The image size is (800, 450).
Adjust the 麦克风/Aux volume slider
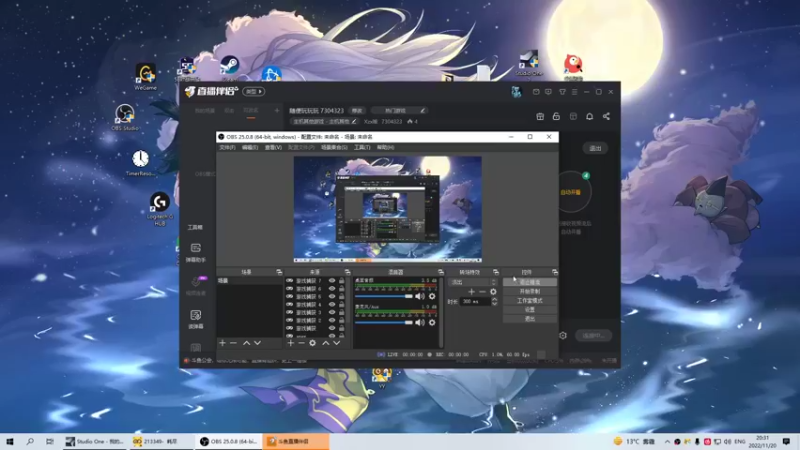point(384,322)
